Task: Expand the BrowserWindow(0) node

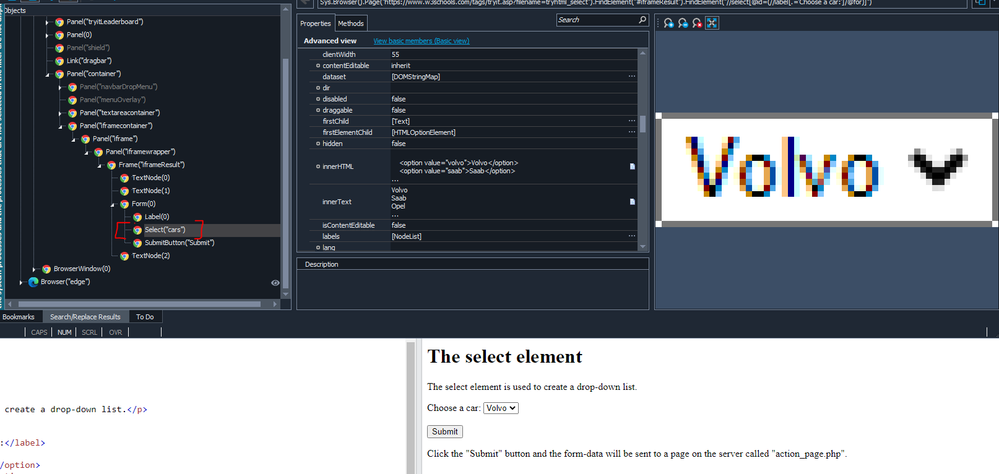Action: (x=34, y=269)
